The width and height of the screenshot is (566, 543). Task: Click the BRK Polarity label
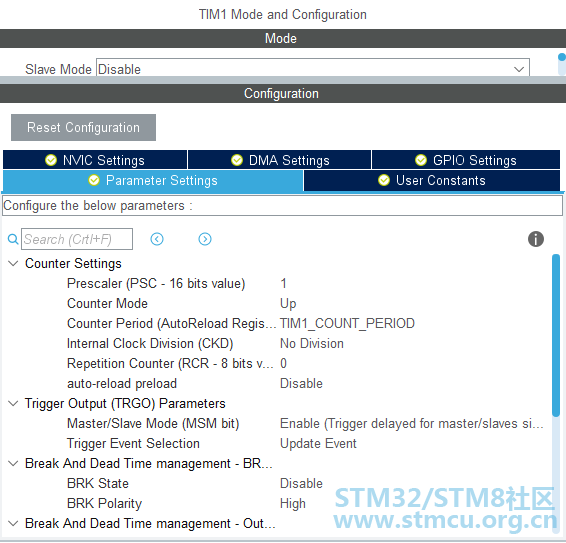coord(105,503)
